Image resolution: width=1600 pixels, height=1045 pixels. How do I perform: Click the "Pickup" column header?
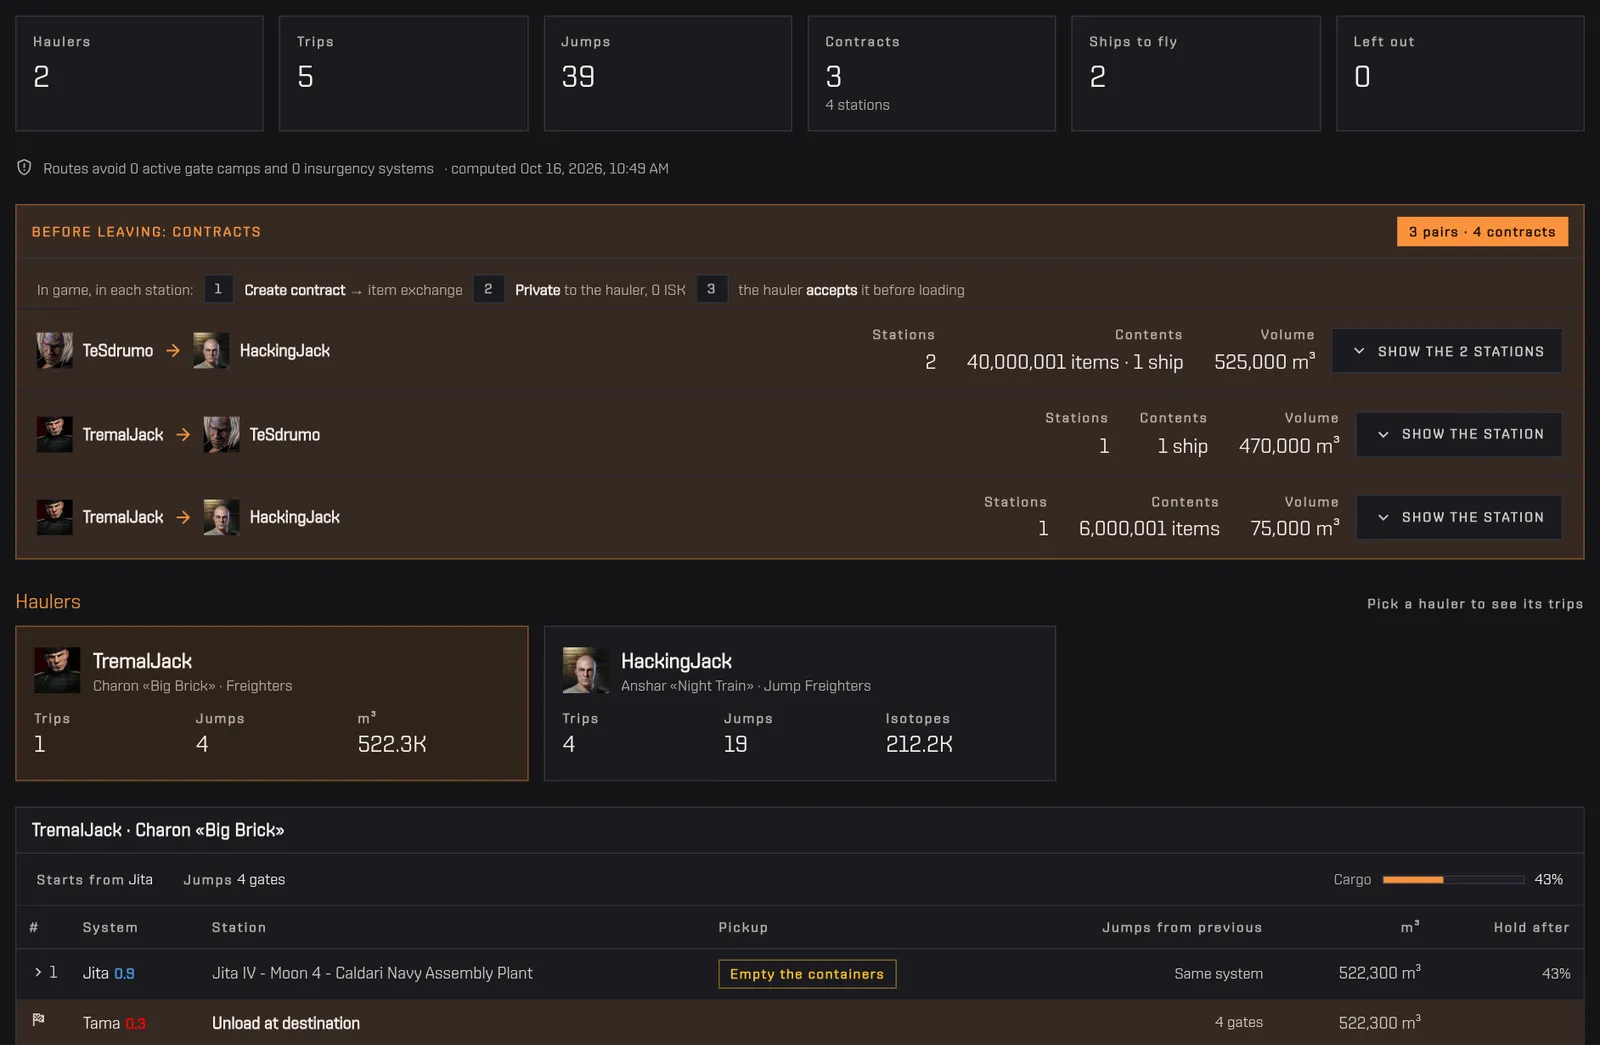[743, 928]
